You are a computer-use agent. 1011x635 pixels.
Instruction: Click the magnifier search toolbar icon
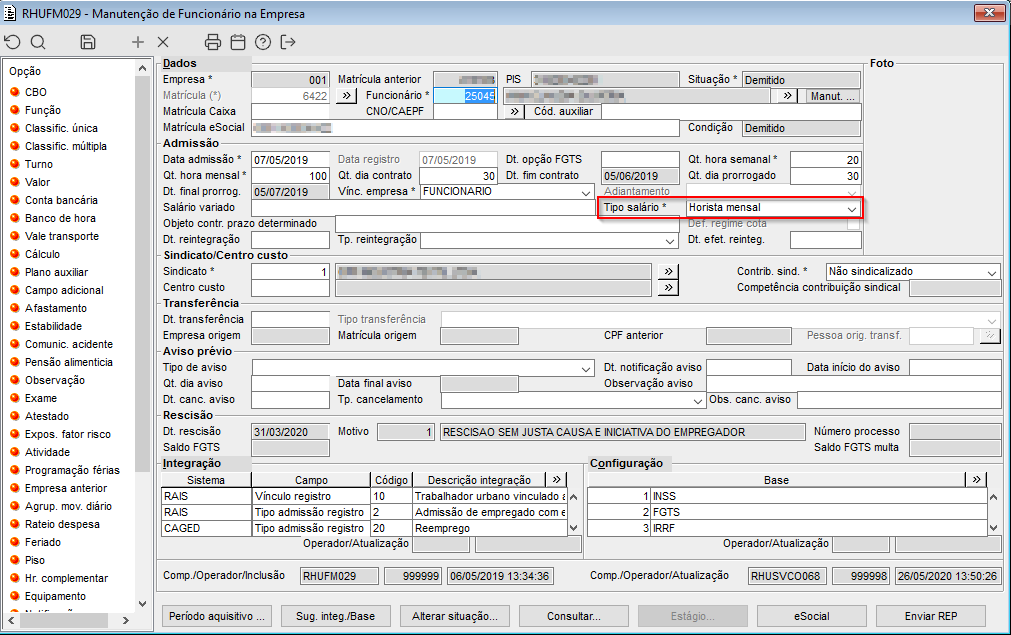tap(38, 43)
